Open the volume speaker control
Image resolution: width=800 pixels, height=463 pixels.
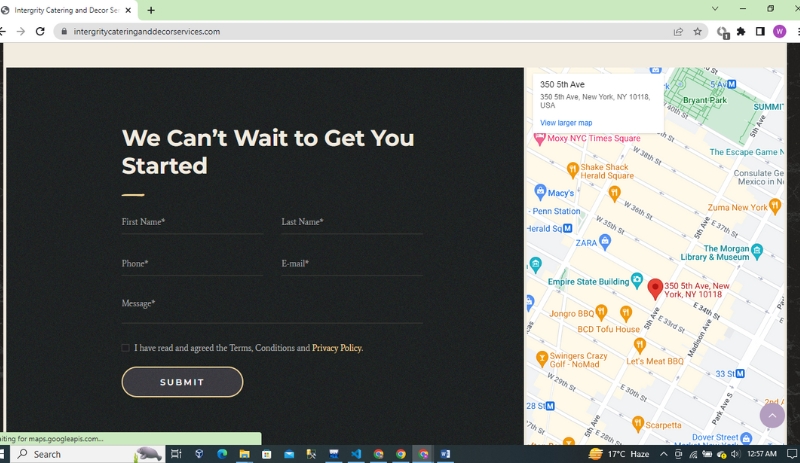tap(735, 454)
